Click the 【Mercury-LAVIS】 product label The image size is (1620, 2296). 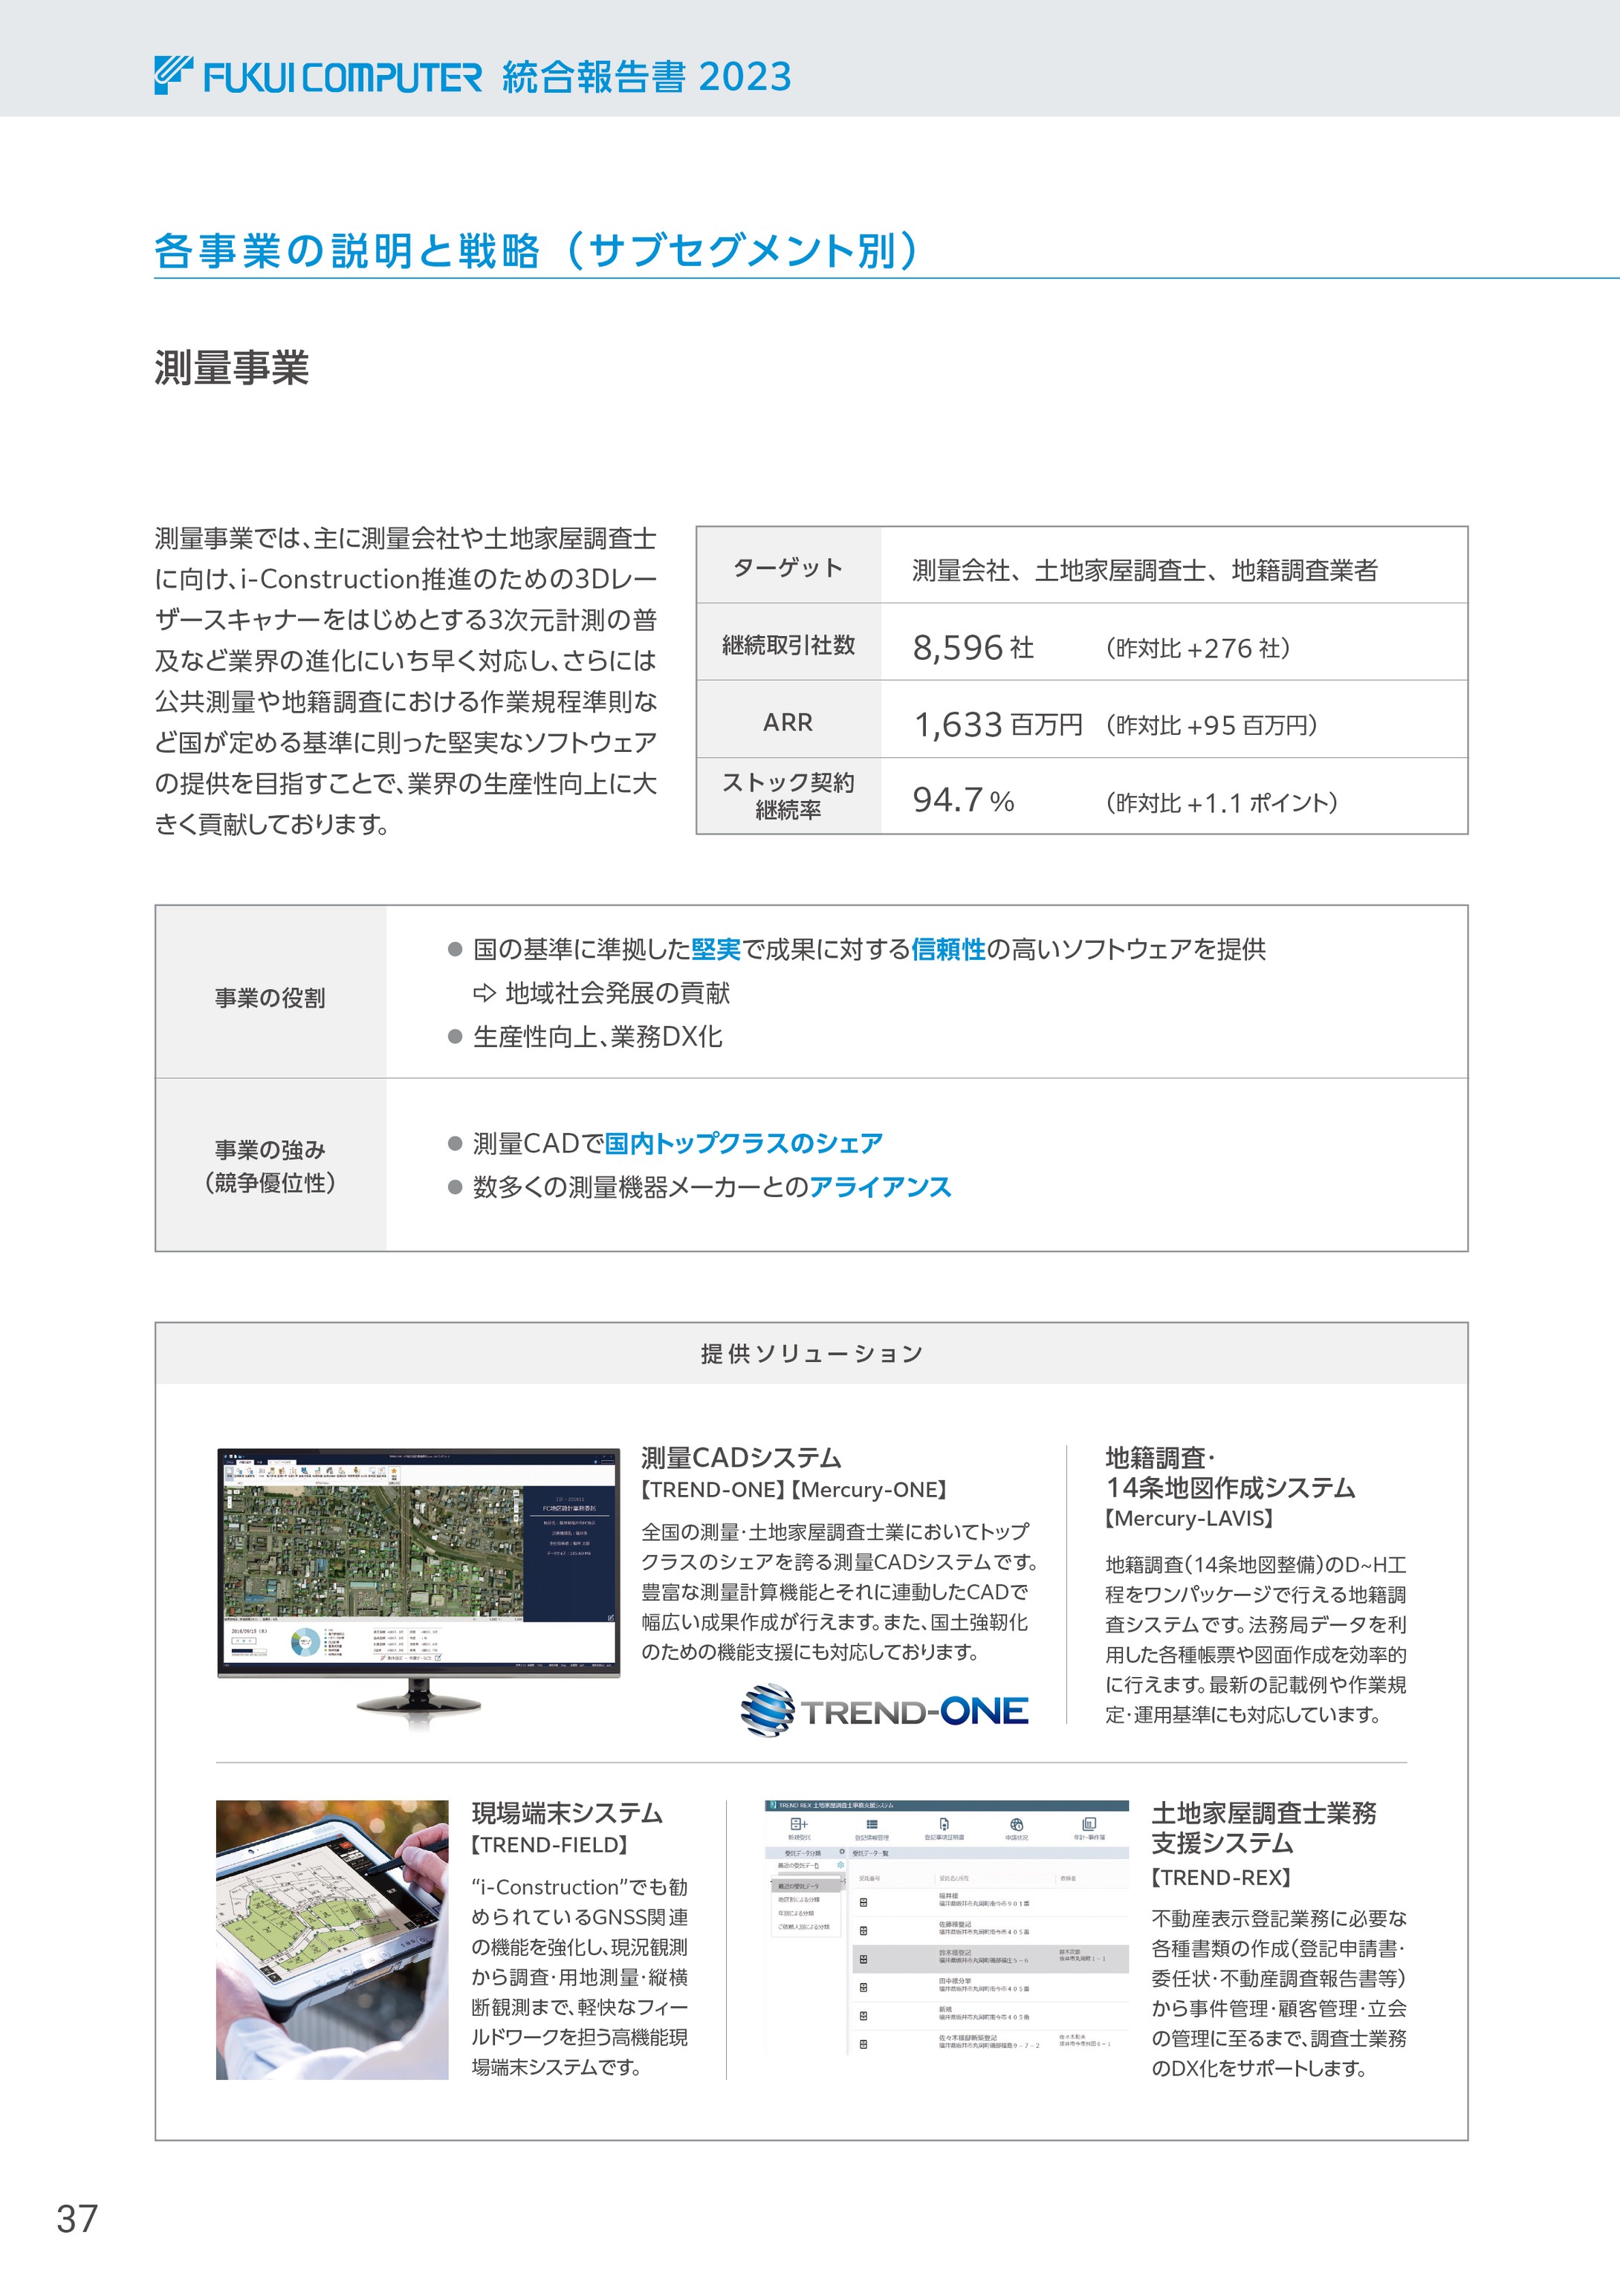(1189, 1519)
